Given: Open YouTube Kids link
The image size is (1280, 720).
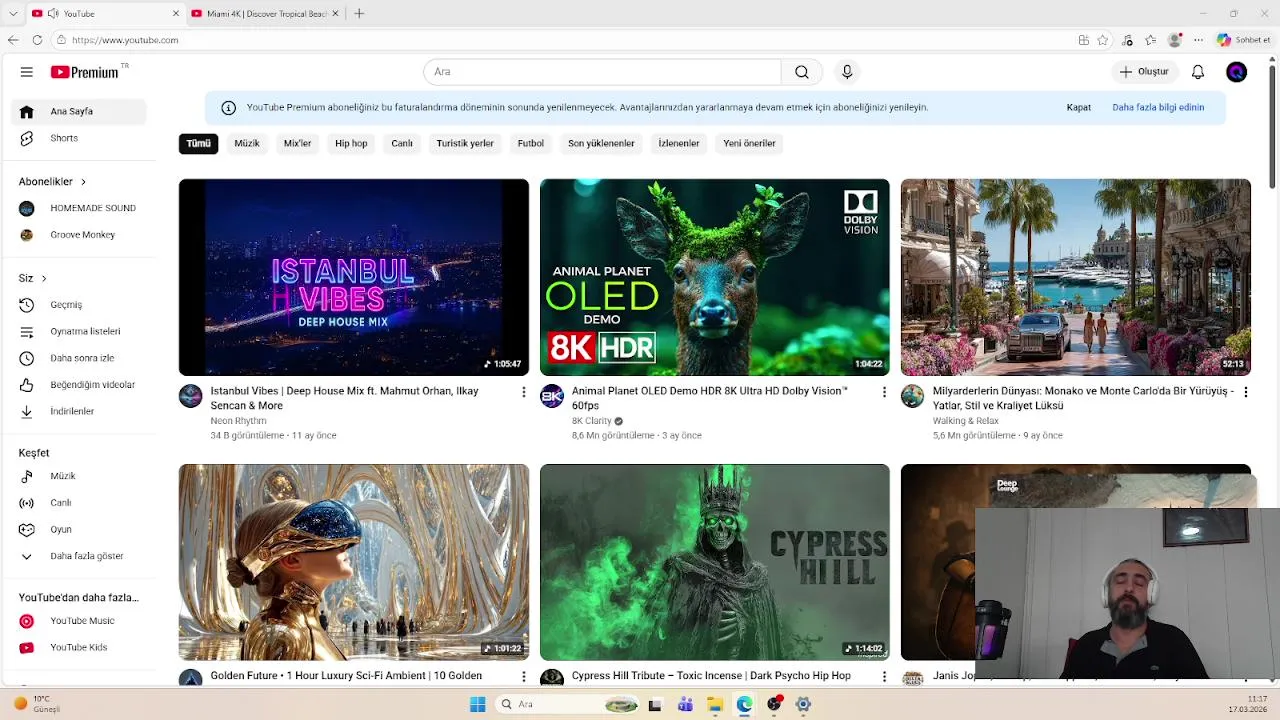Looking at the screenshot, I should (80, 648).
